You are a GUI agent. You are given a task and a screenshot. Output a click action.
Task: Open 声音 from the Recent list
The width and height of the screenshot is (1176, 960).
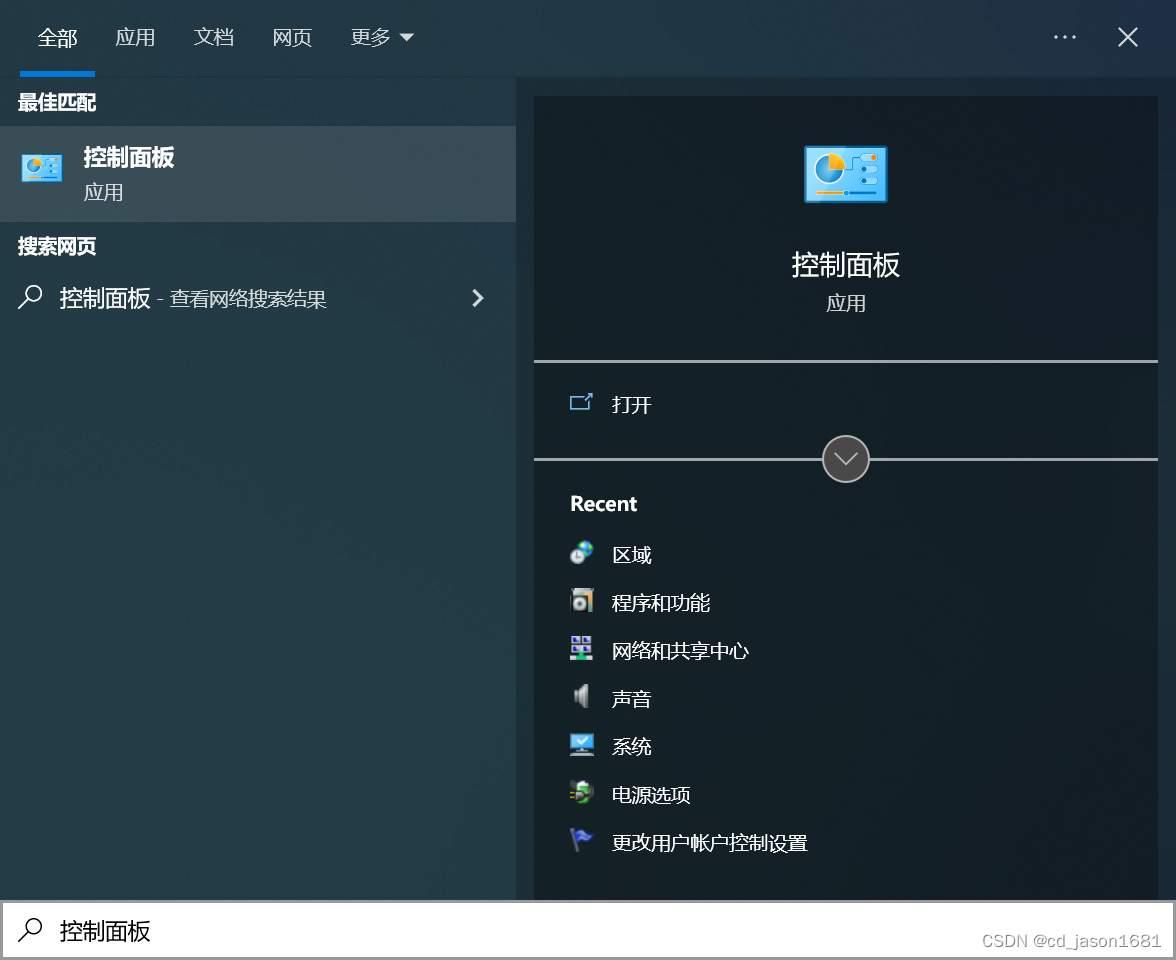click(632, 698)
